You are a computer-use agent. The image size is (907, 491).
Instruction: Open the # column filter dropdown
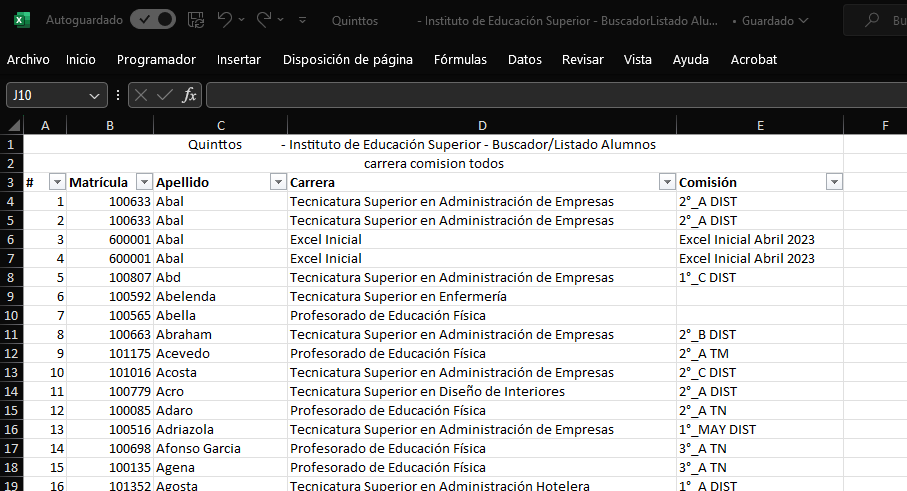57,182
